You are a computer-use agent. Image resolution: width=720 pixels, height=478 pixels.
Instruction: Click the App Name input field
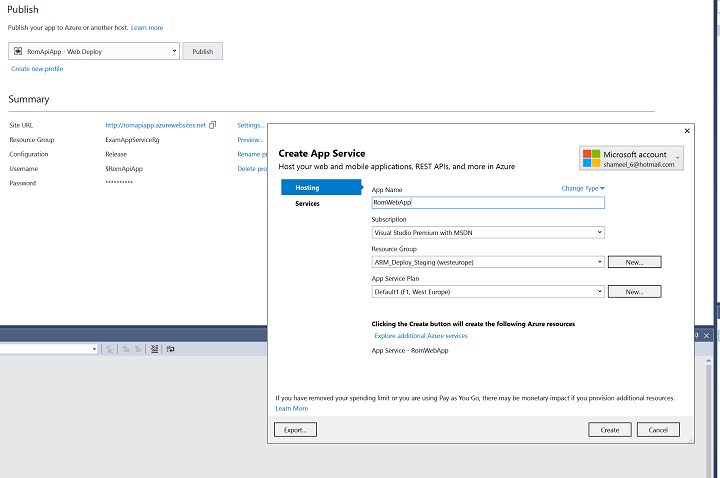pyautogui.click(x=488, y=202)
